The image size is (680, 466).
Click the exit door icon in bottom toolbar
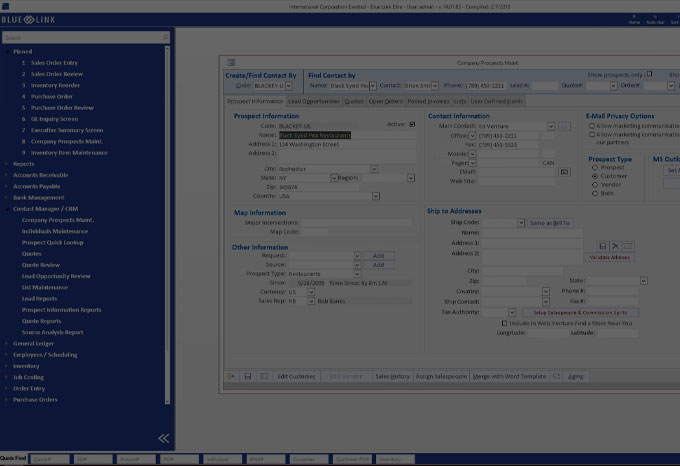(232, 376)
